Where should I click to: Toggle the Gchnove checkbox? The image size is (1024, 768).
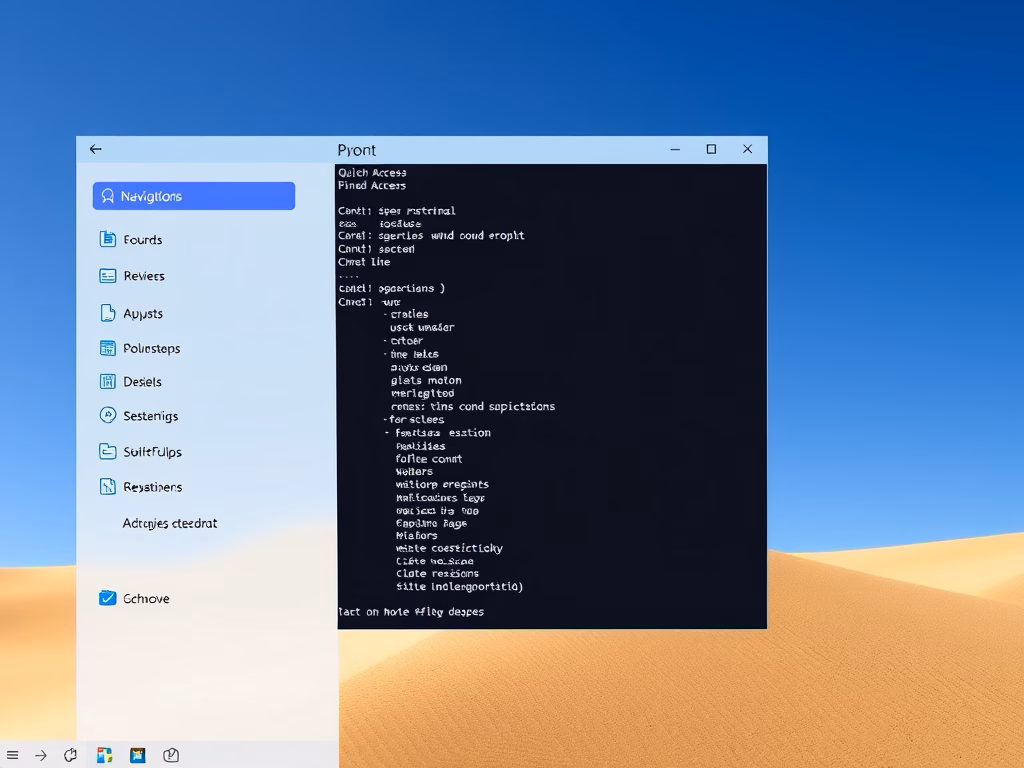click(x=108, y=598)
